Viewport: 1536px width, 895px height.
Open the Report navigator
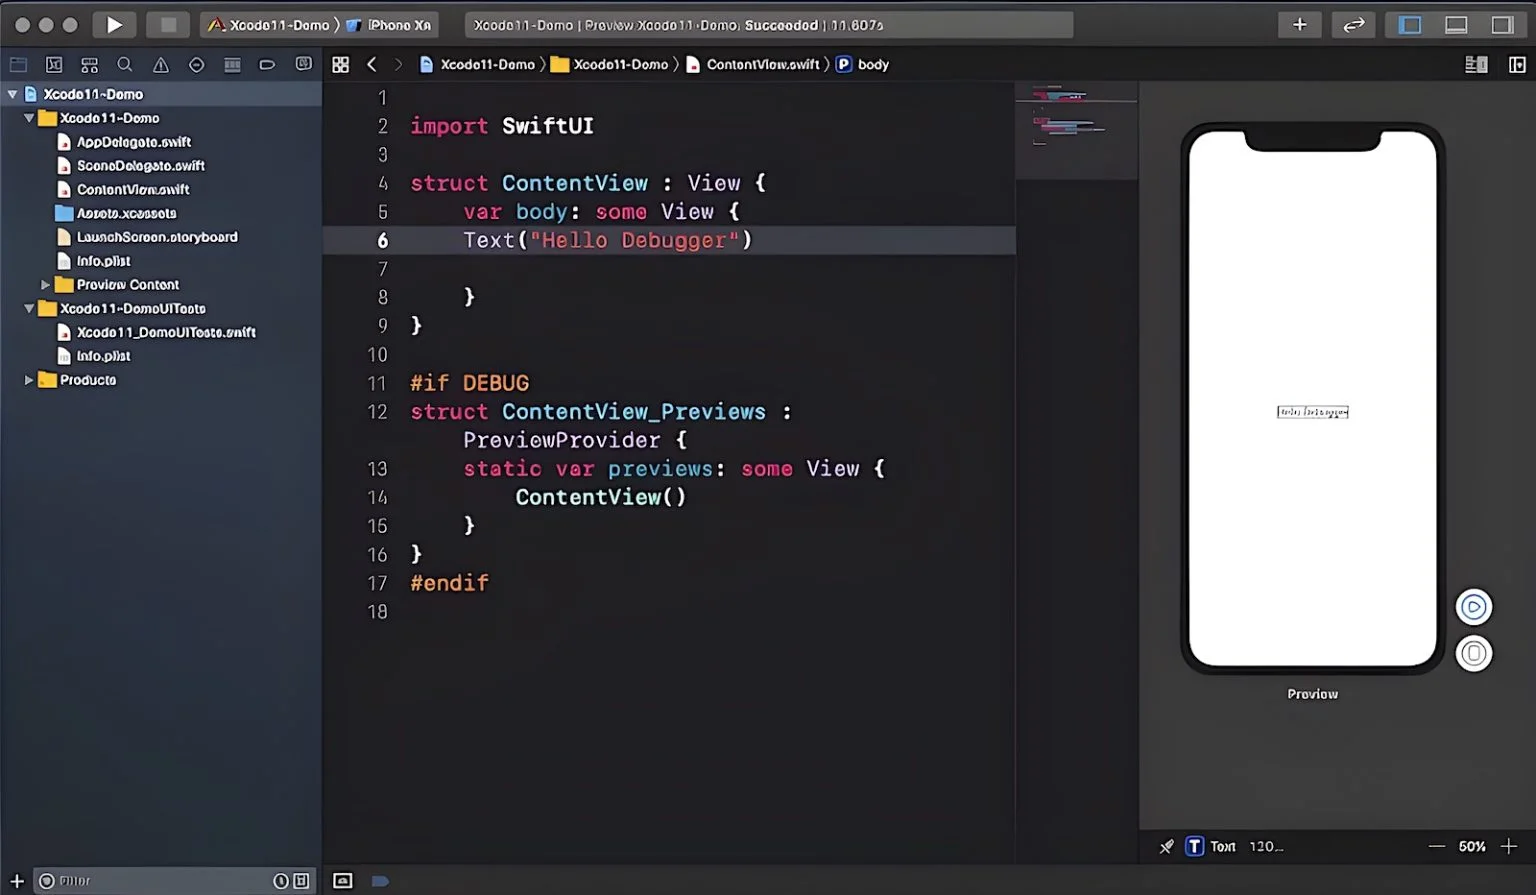point(303,63)
